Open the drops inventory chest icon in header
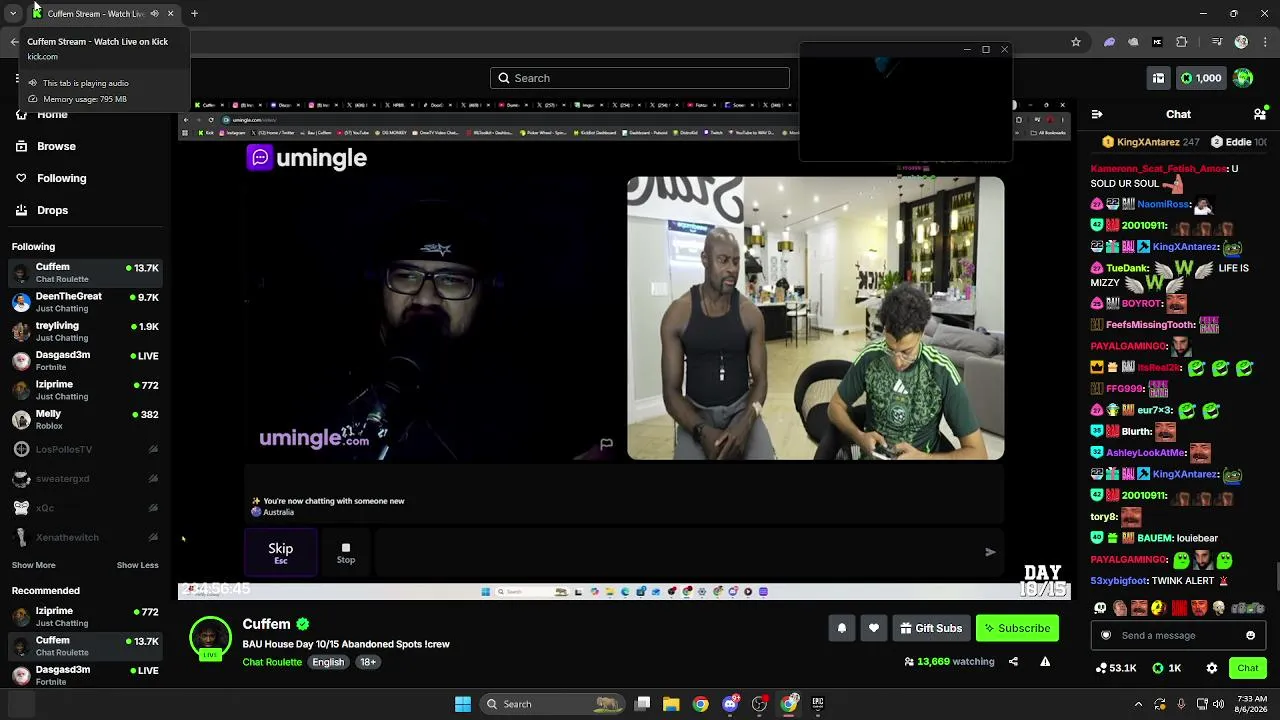Image resolution: width=1280 pixels, height=720 pixels. coord(1158,78)
